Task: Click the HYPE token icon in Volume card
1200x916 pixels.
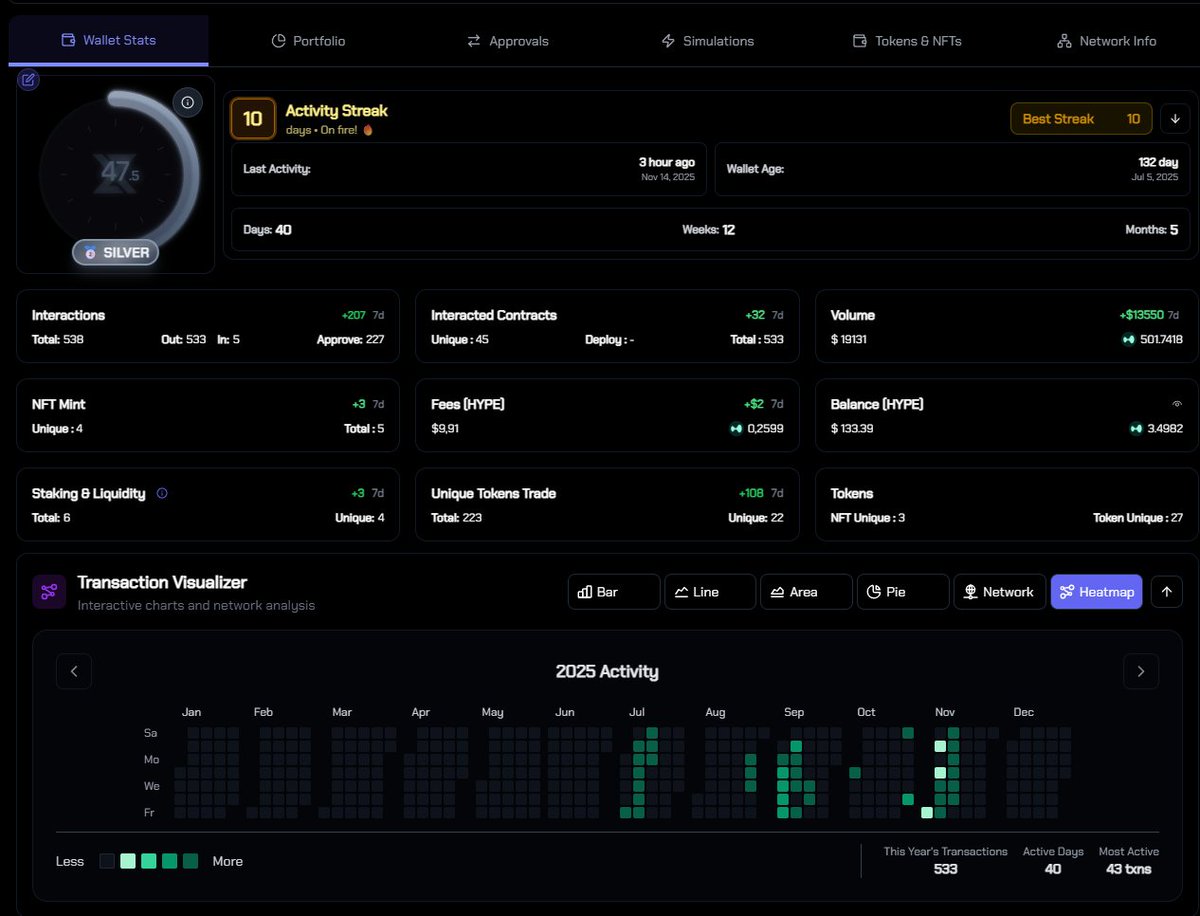Action: 1128,340
